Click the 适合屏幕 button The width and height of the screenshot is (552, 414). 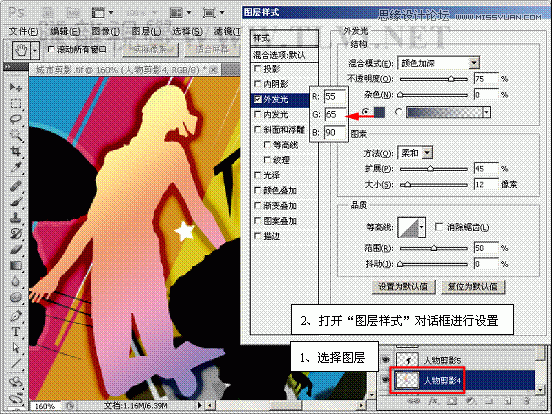(x=212, y=50)
